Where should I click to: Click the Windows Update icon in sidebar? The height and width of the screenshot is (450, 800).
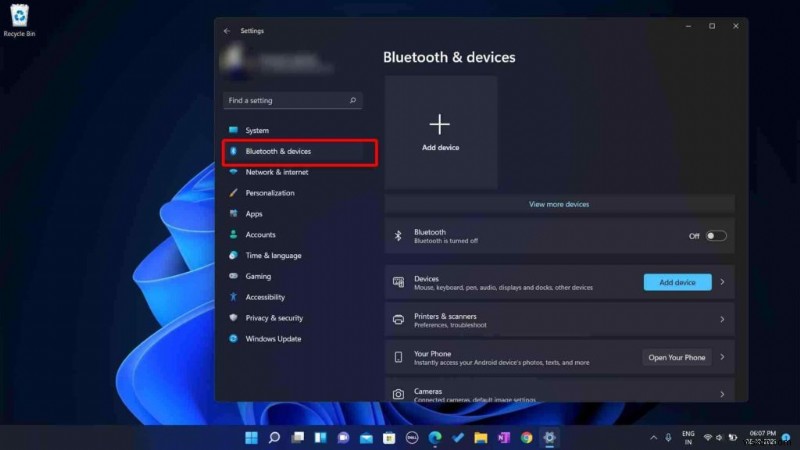233,338
